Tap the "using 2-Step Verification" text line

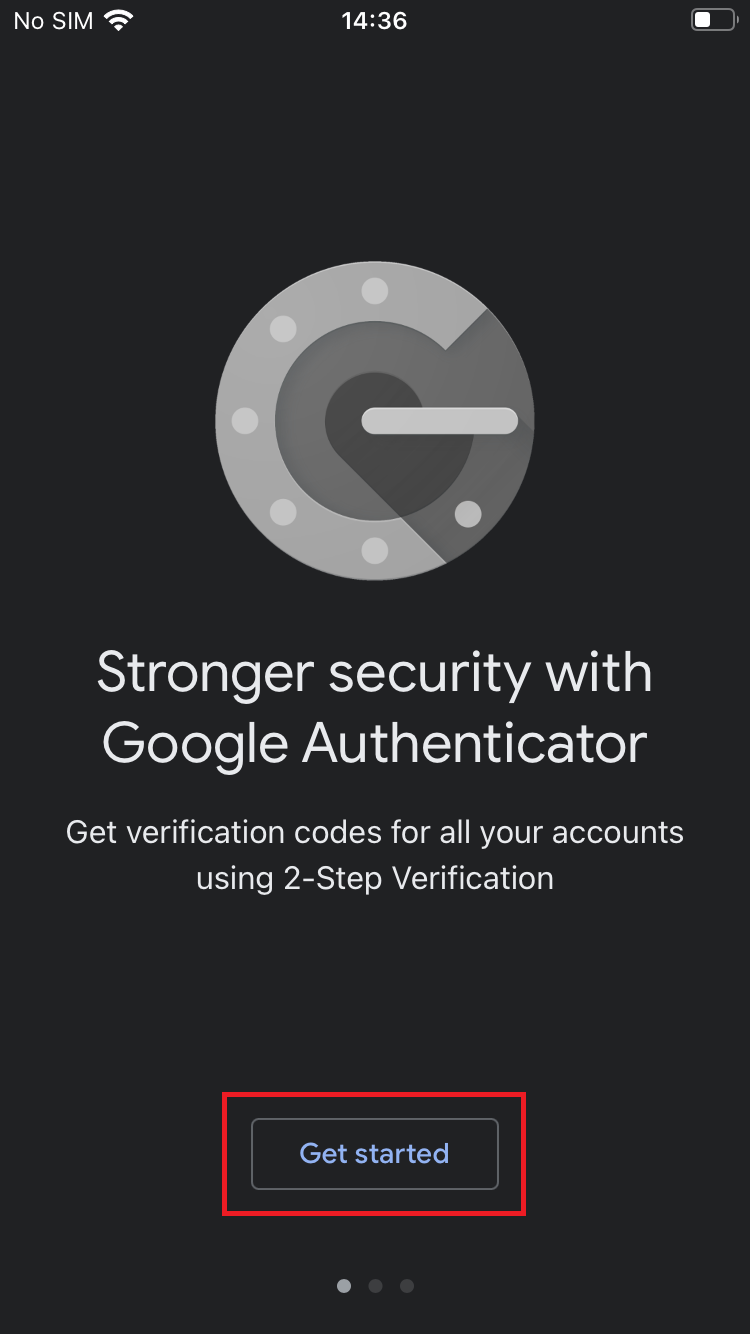[x=375, y=879]
